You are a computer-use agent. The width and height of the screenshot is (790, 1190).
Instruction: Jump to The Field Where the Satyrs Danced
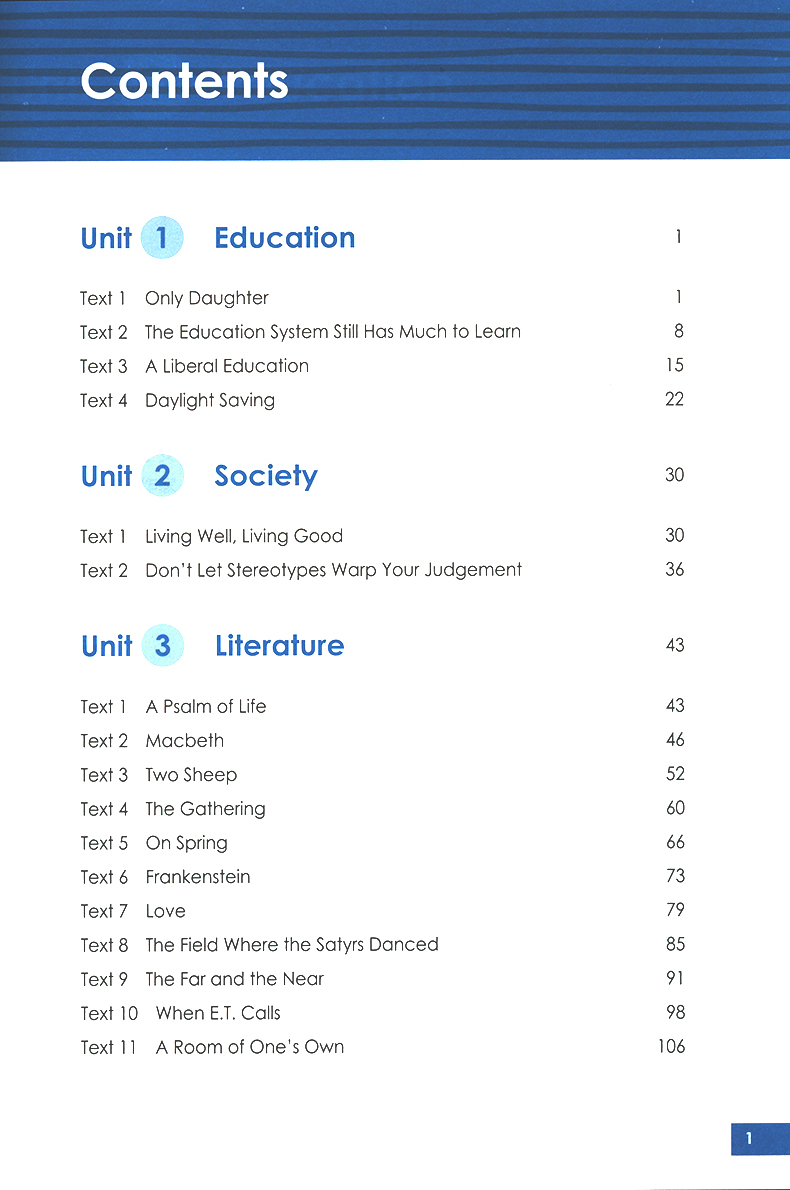pyautogui.click(x=291, y=945)
